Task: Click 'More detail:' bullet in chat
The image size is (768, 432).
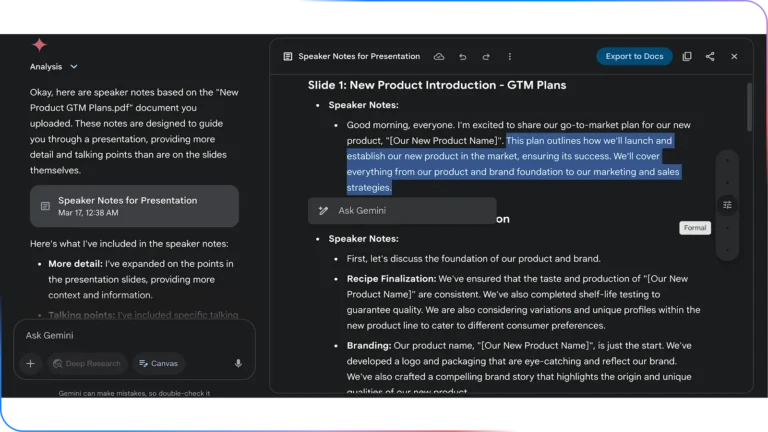Action: (x=75, y=264)
